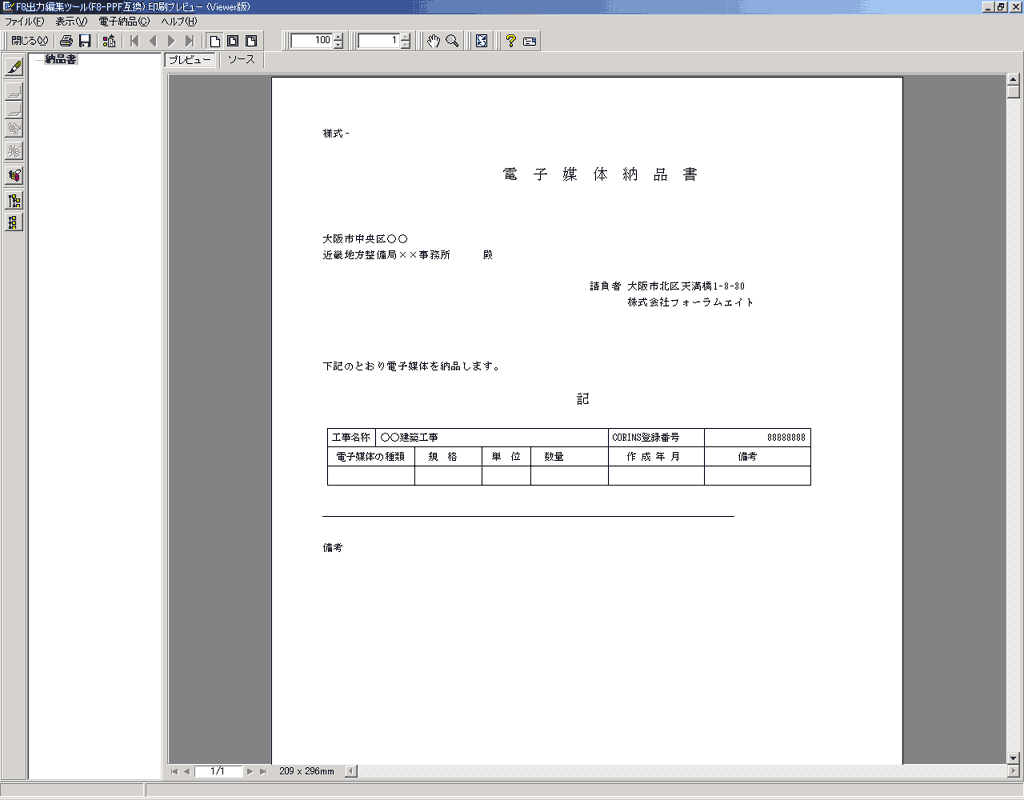
Task: Switch to the プレビュー tab
Action: click(x=189, y=60)
